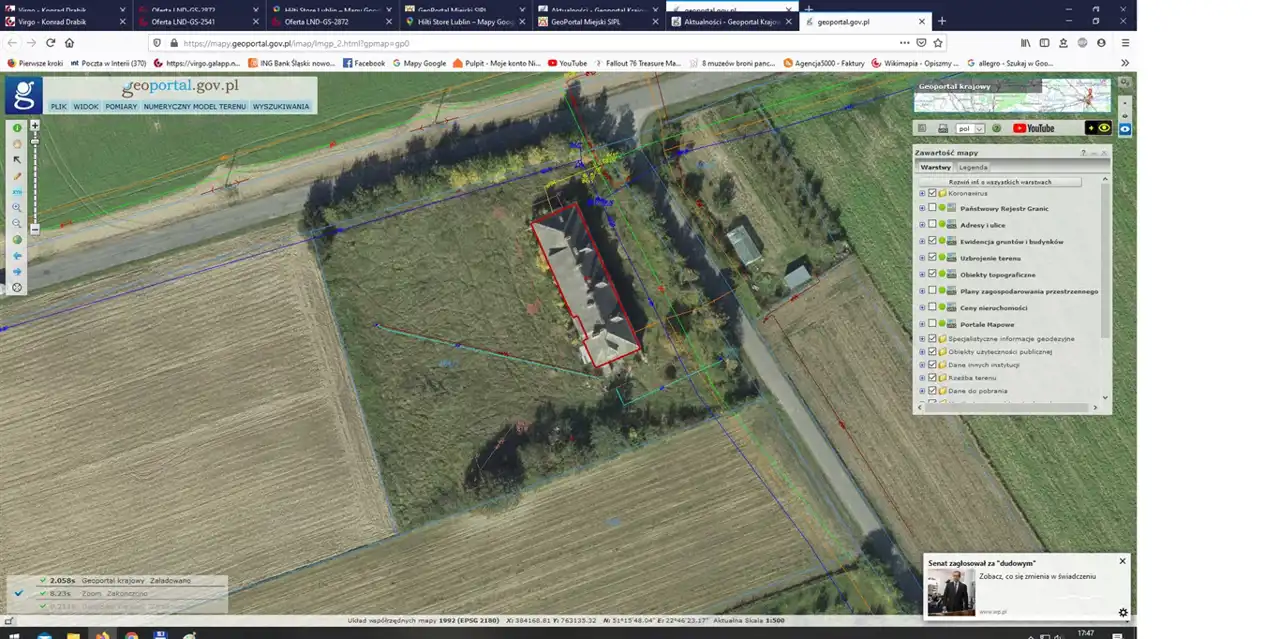Switch to the Legenda tab
1280x639 pixels.
[x=973, y=167]
